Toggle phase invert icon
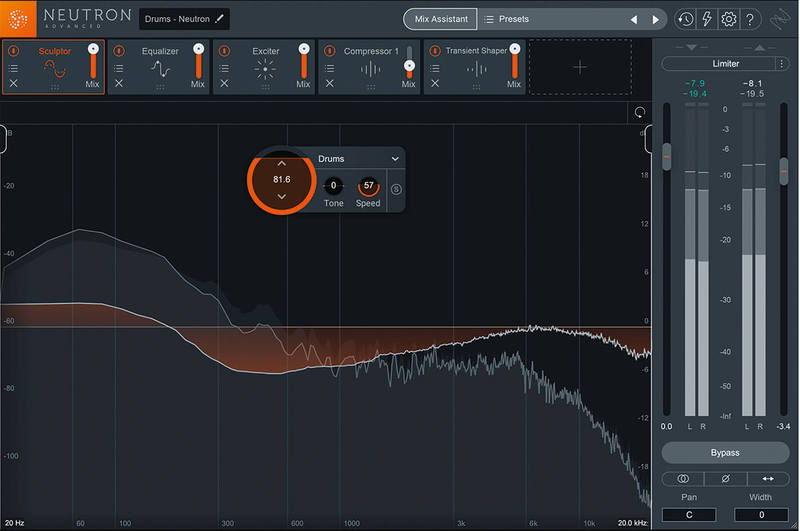Screen dimensions: 800x531 726,478
